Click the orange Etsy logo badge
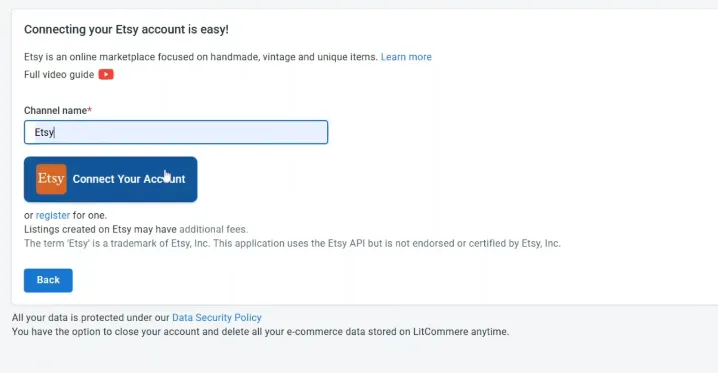Viewport: 718px width, 373px height. (51, 179)
